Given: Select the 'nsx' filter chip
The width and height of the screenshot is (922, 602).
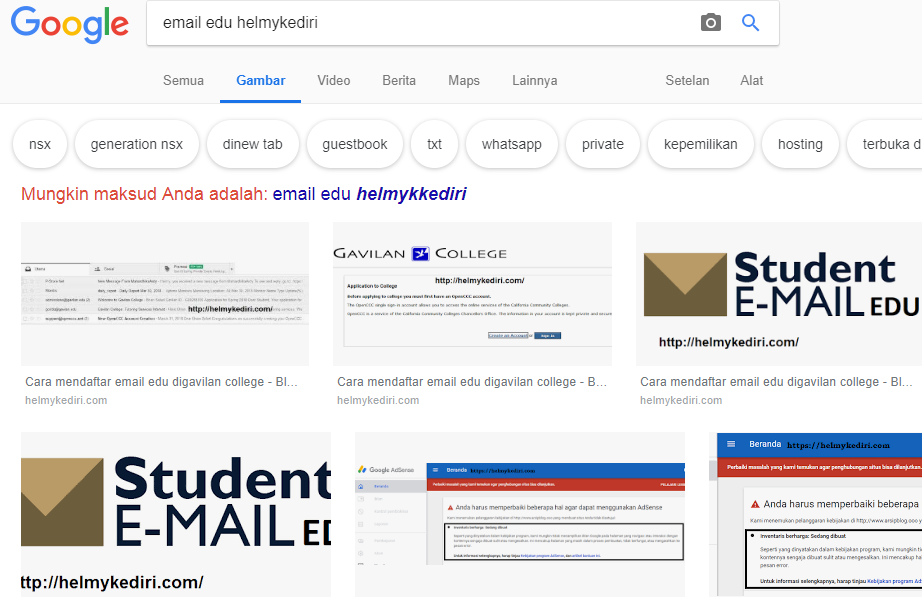Looking at the screenshot, I should tap(40, 144).
